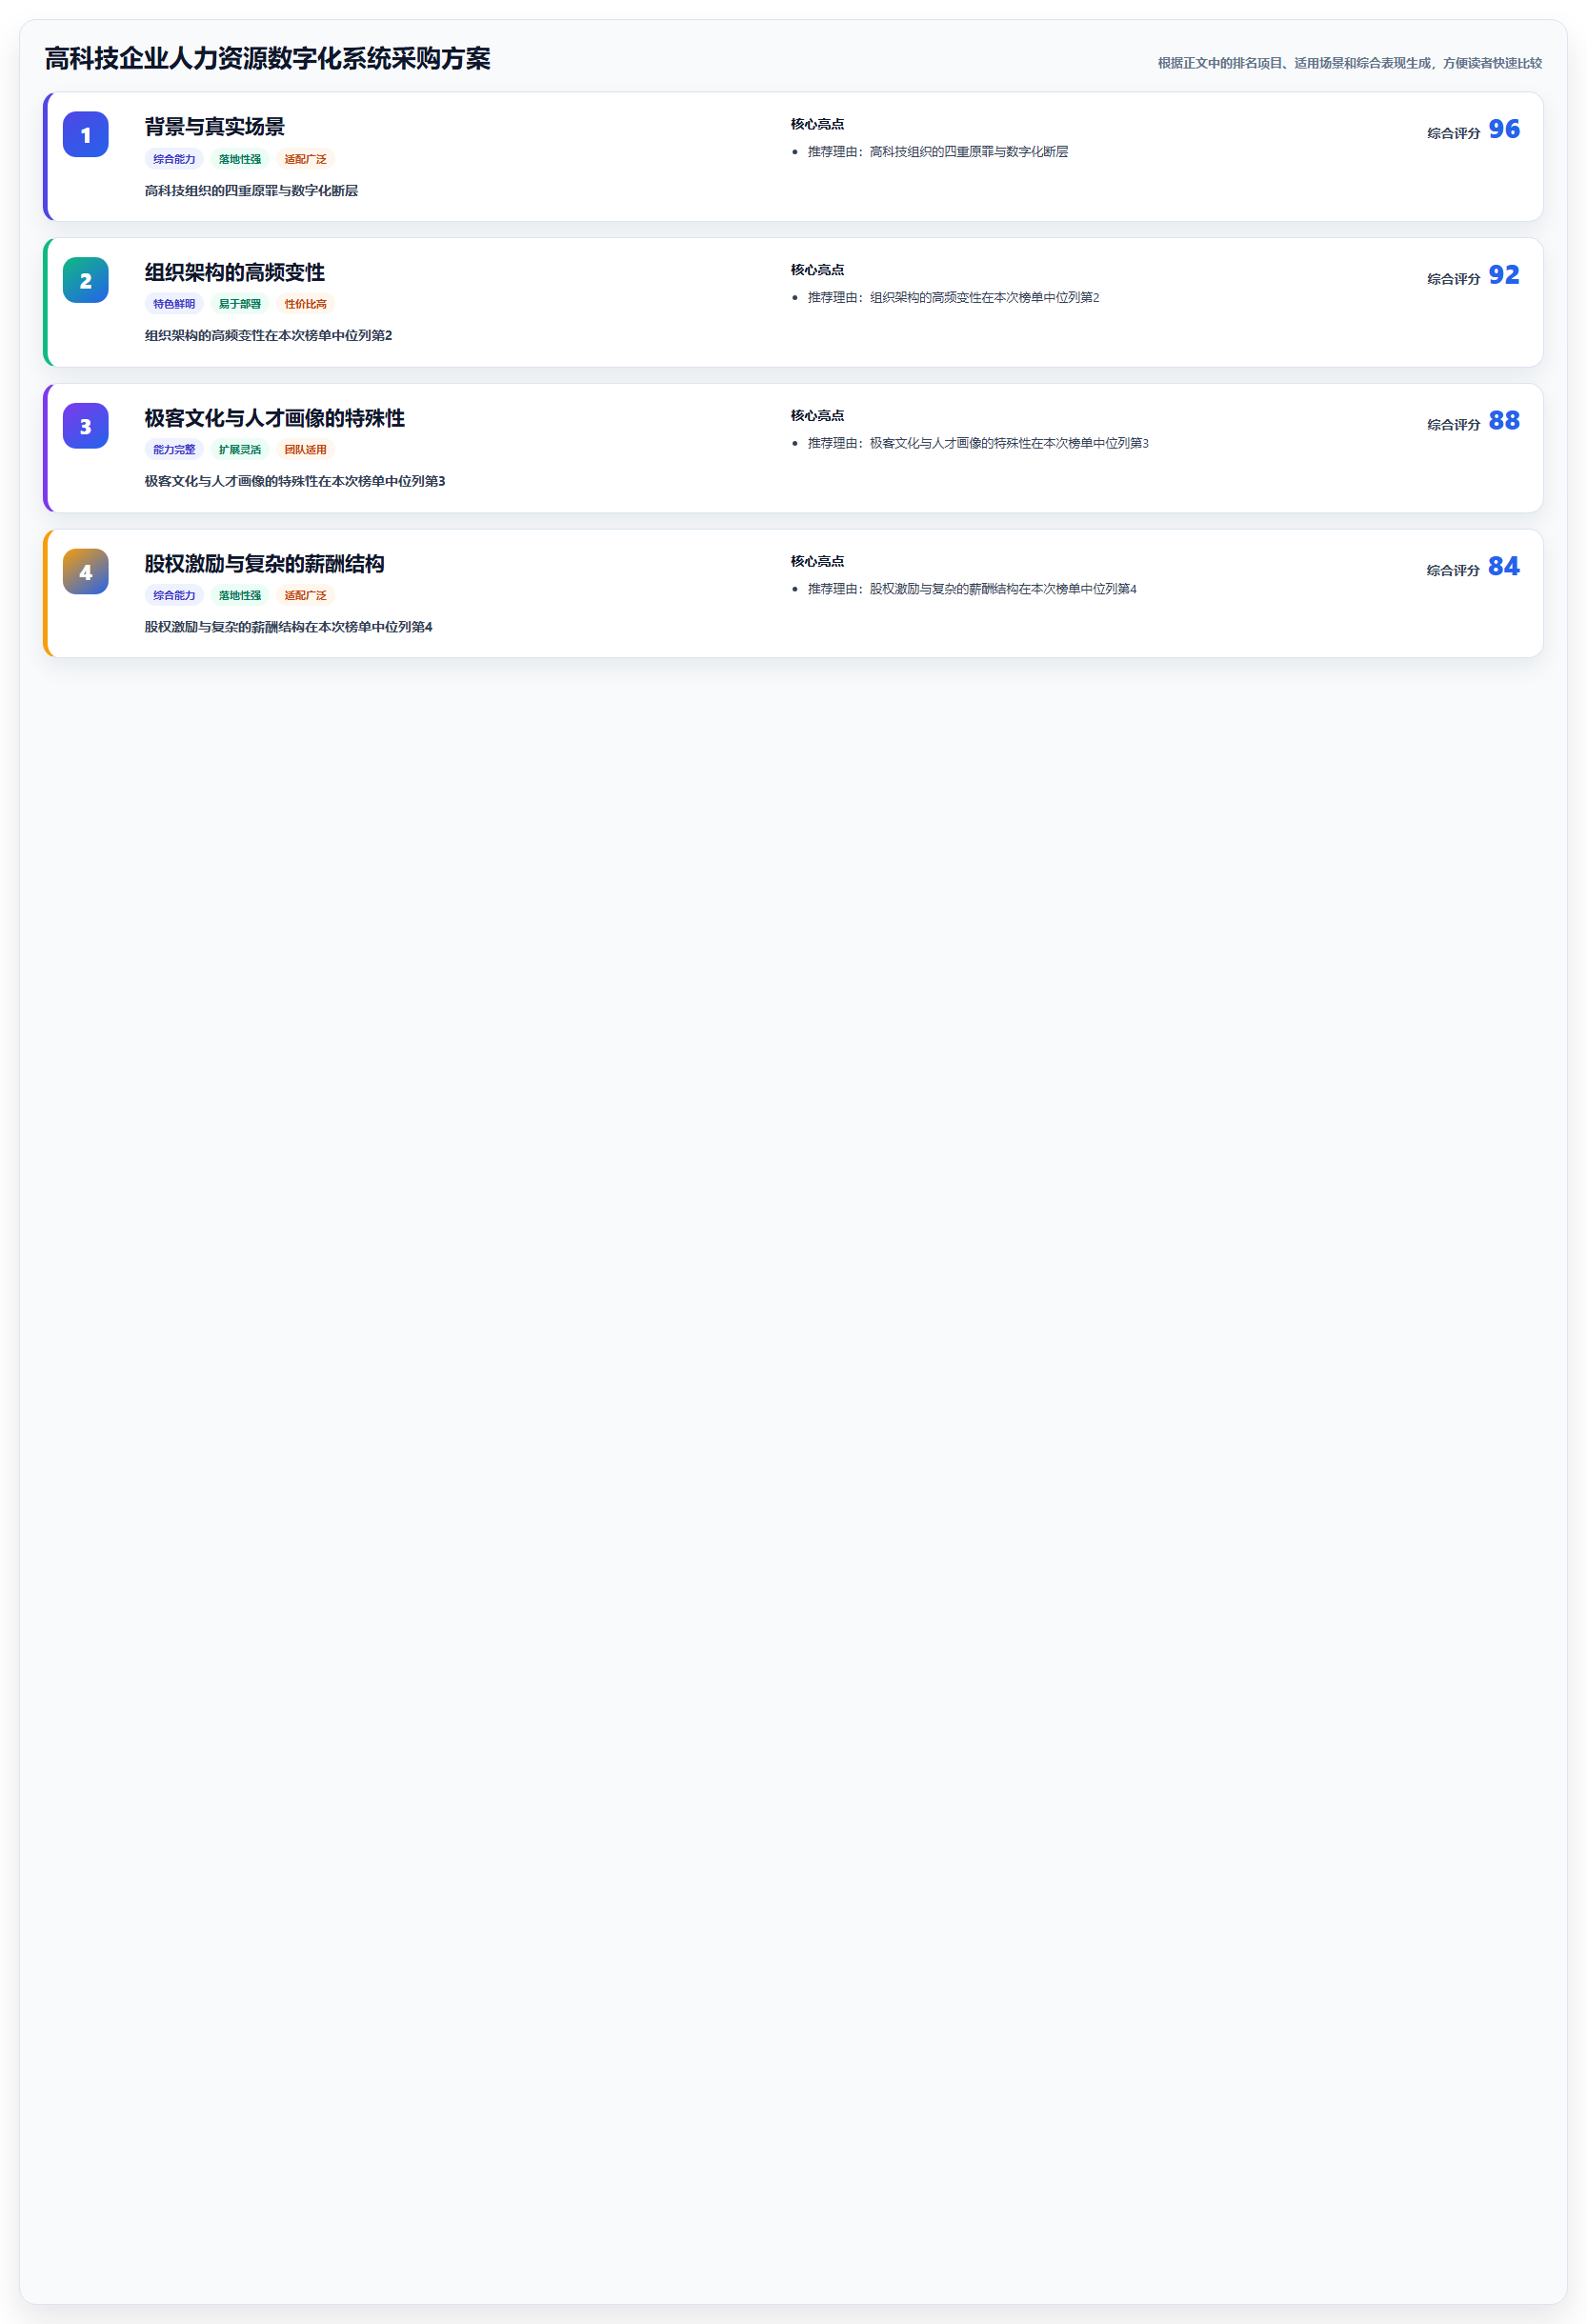
Task: Click the score 96 value
Action: [1504, 129]
